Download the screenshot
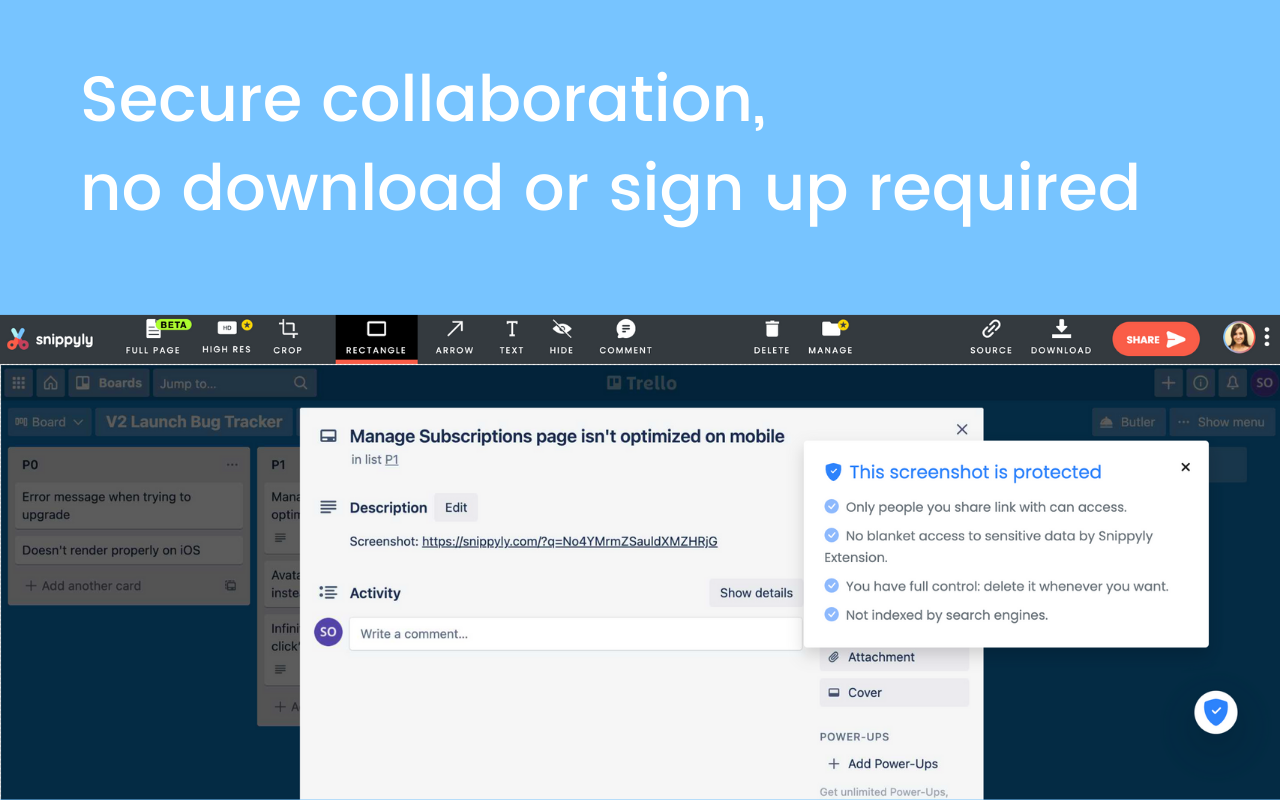This screenshot has width=1280, height=800. click(x=1061, y=338)
